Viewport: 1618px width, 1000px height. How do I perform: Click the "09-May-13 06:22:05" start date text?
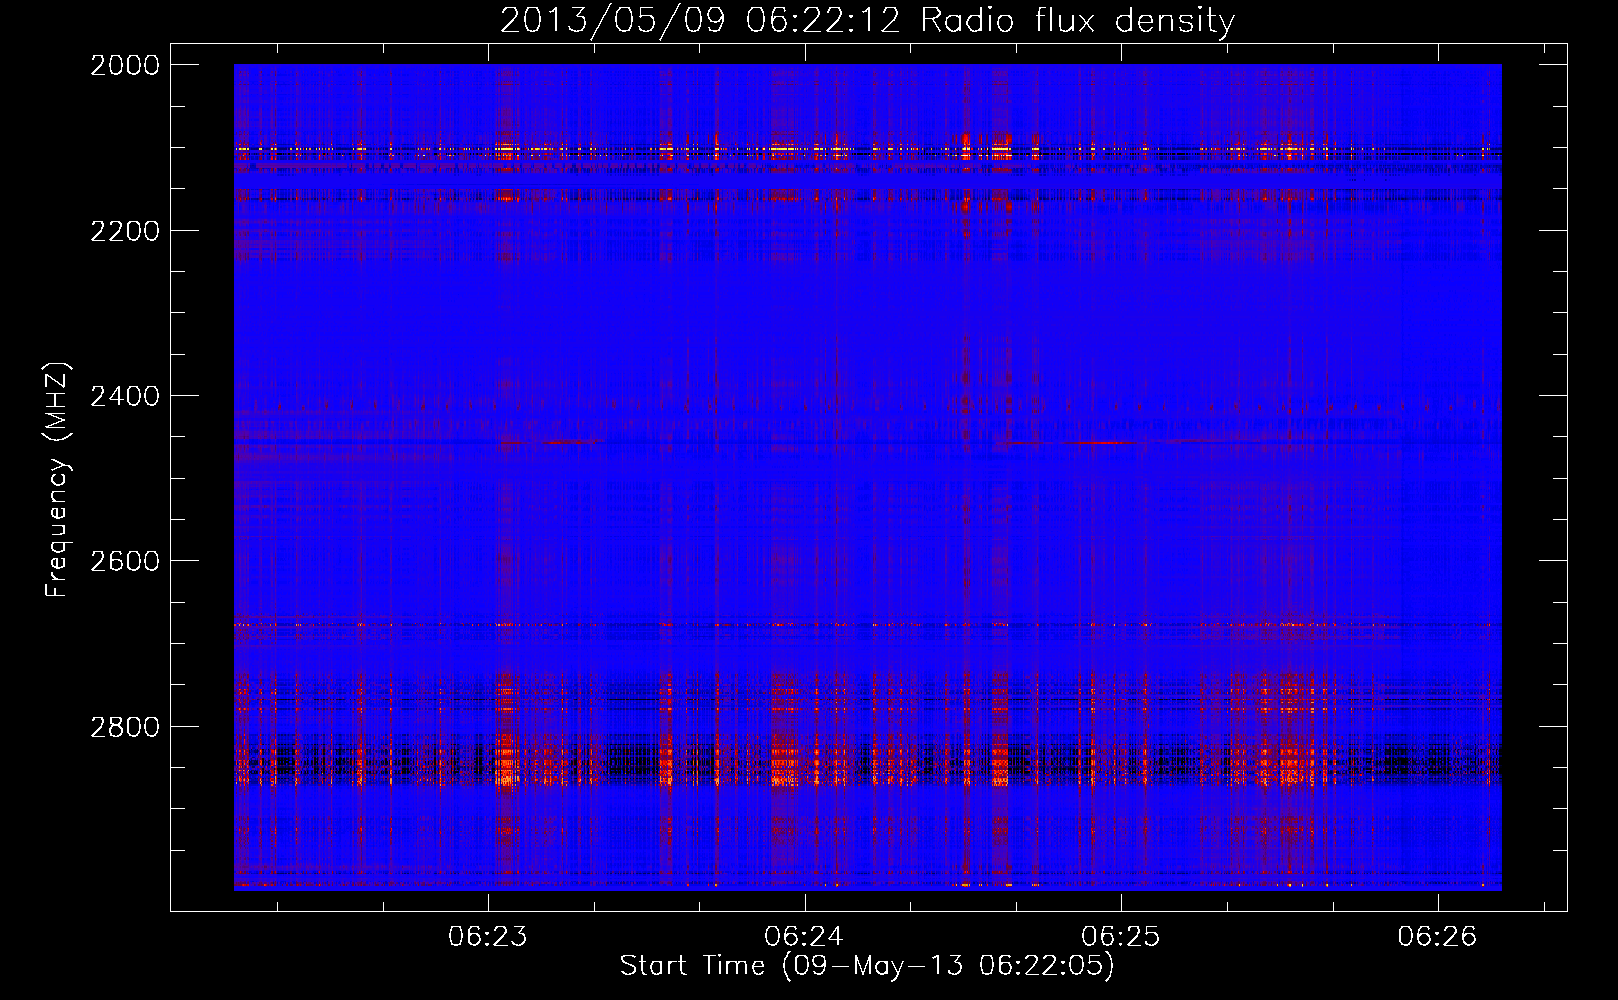click(948, 966)
